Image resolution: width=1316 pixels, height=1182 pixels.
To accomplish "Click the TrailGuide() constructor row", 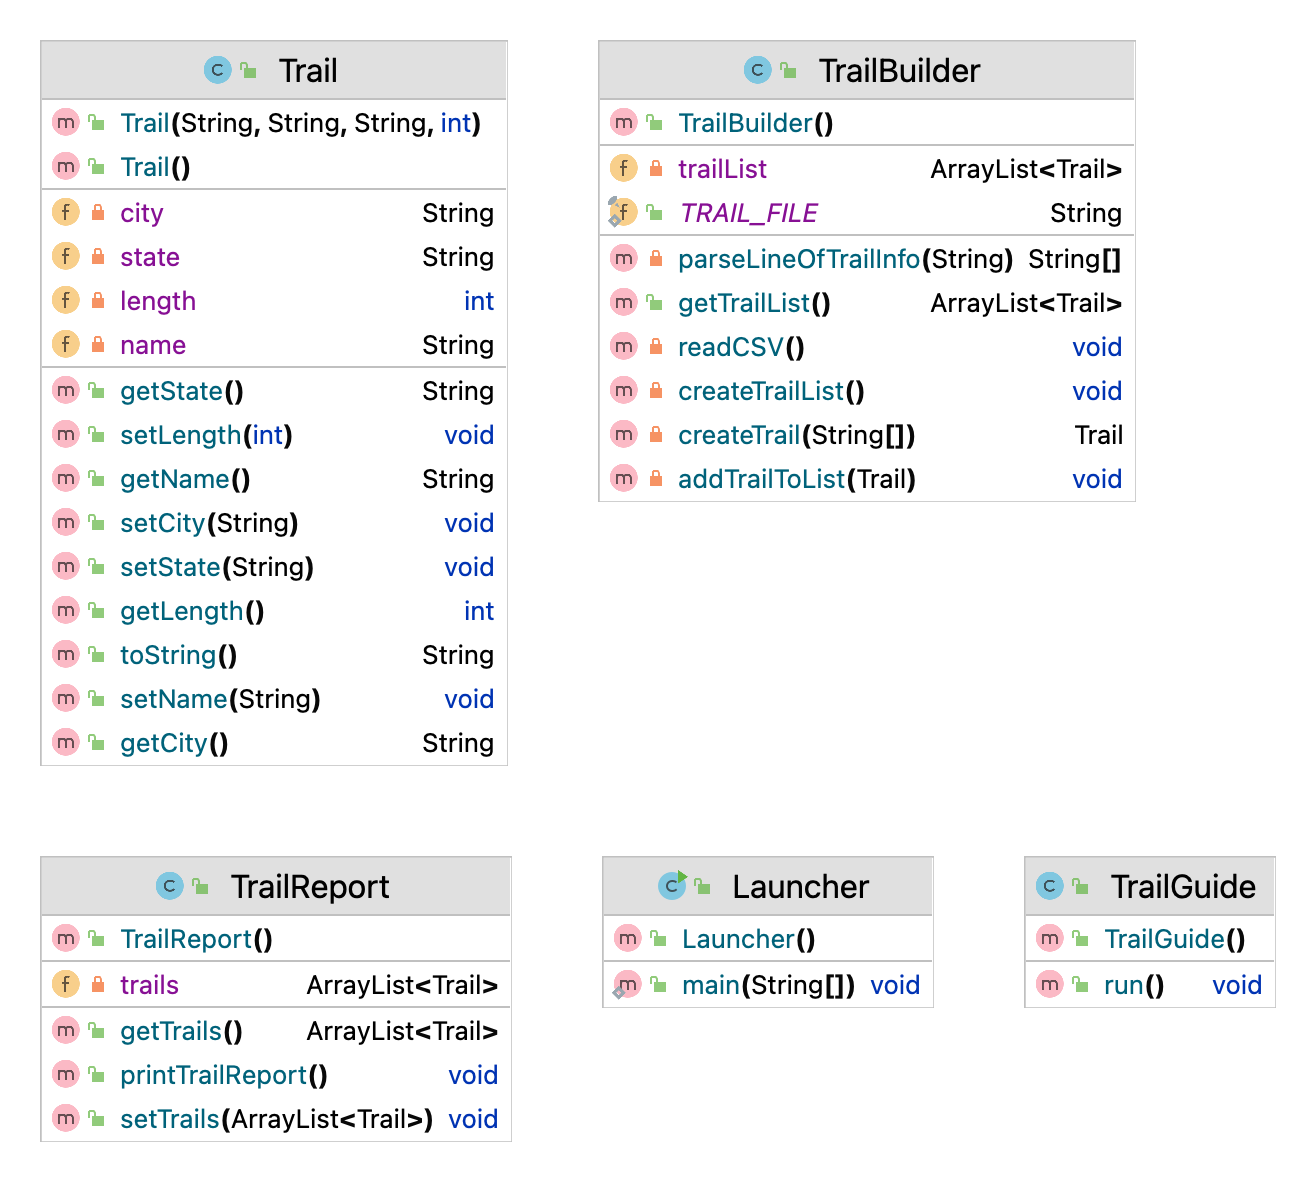I will (1150, 938).
